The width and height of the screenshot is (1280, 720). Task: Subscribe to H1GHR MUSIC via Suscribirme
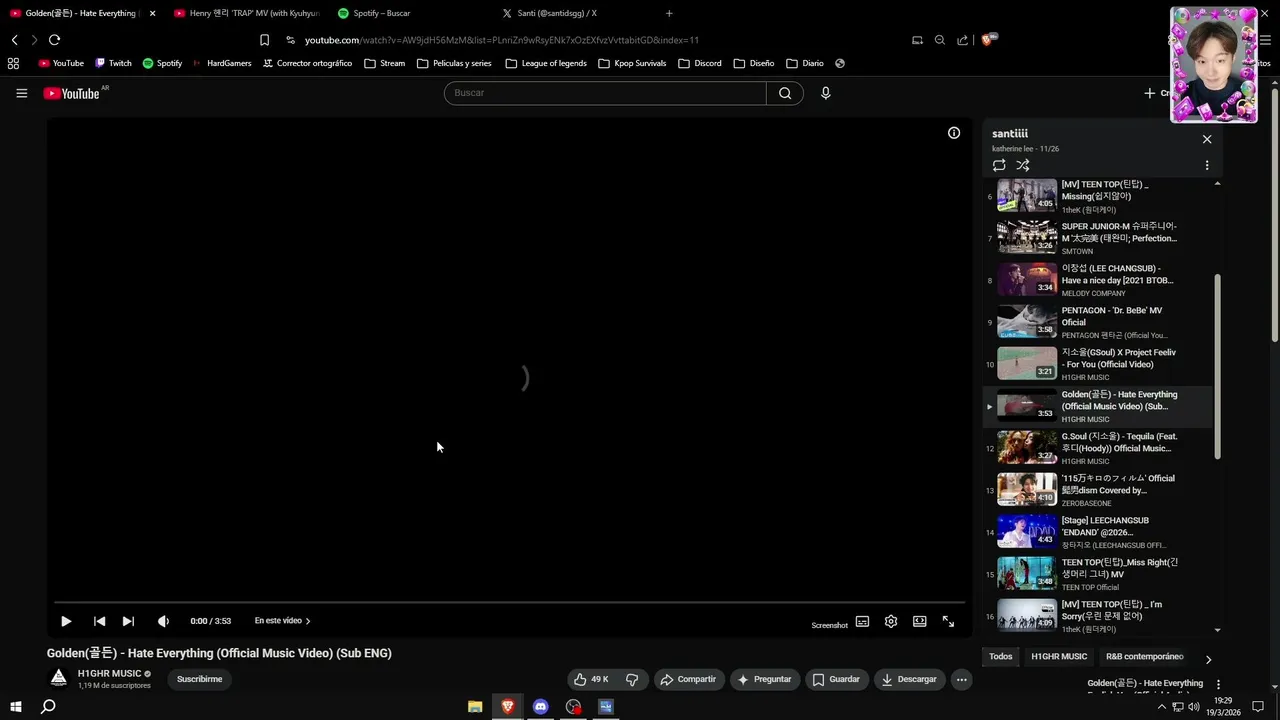(200, 679)
